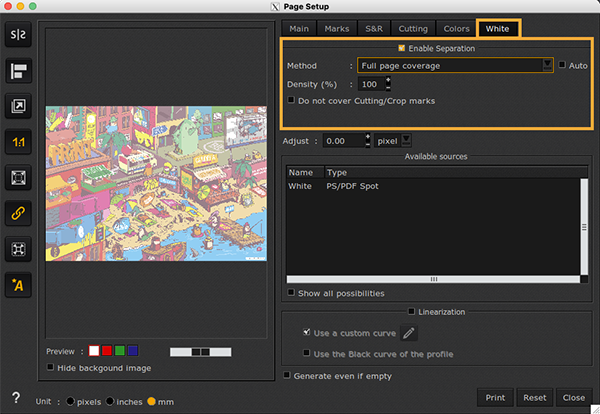600x414 pixels.
Task: Click the 1:1 scale icon
Action: 19,142
